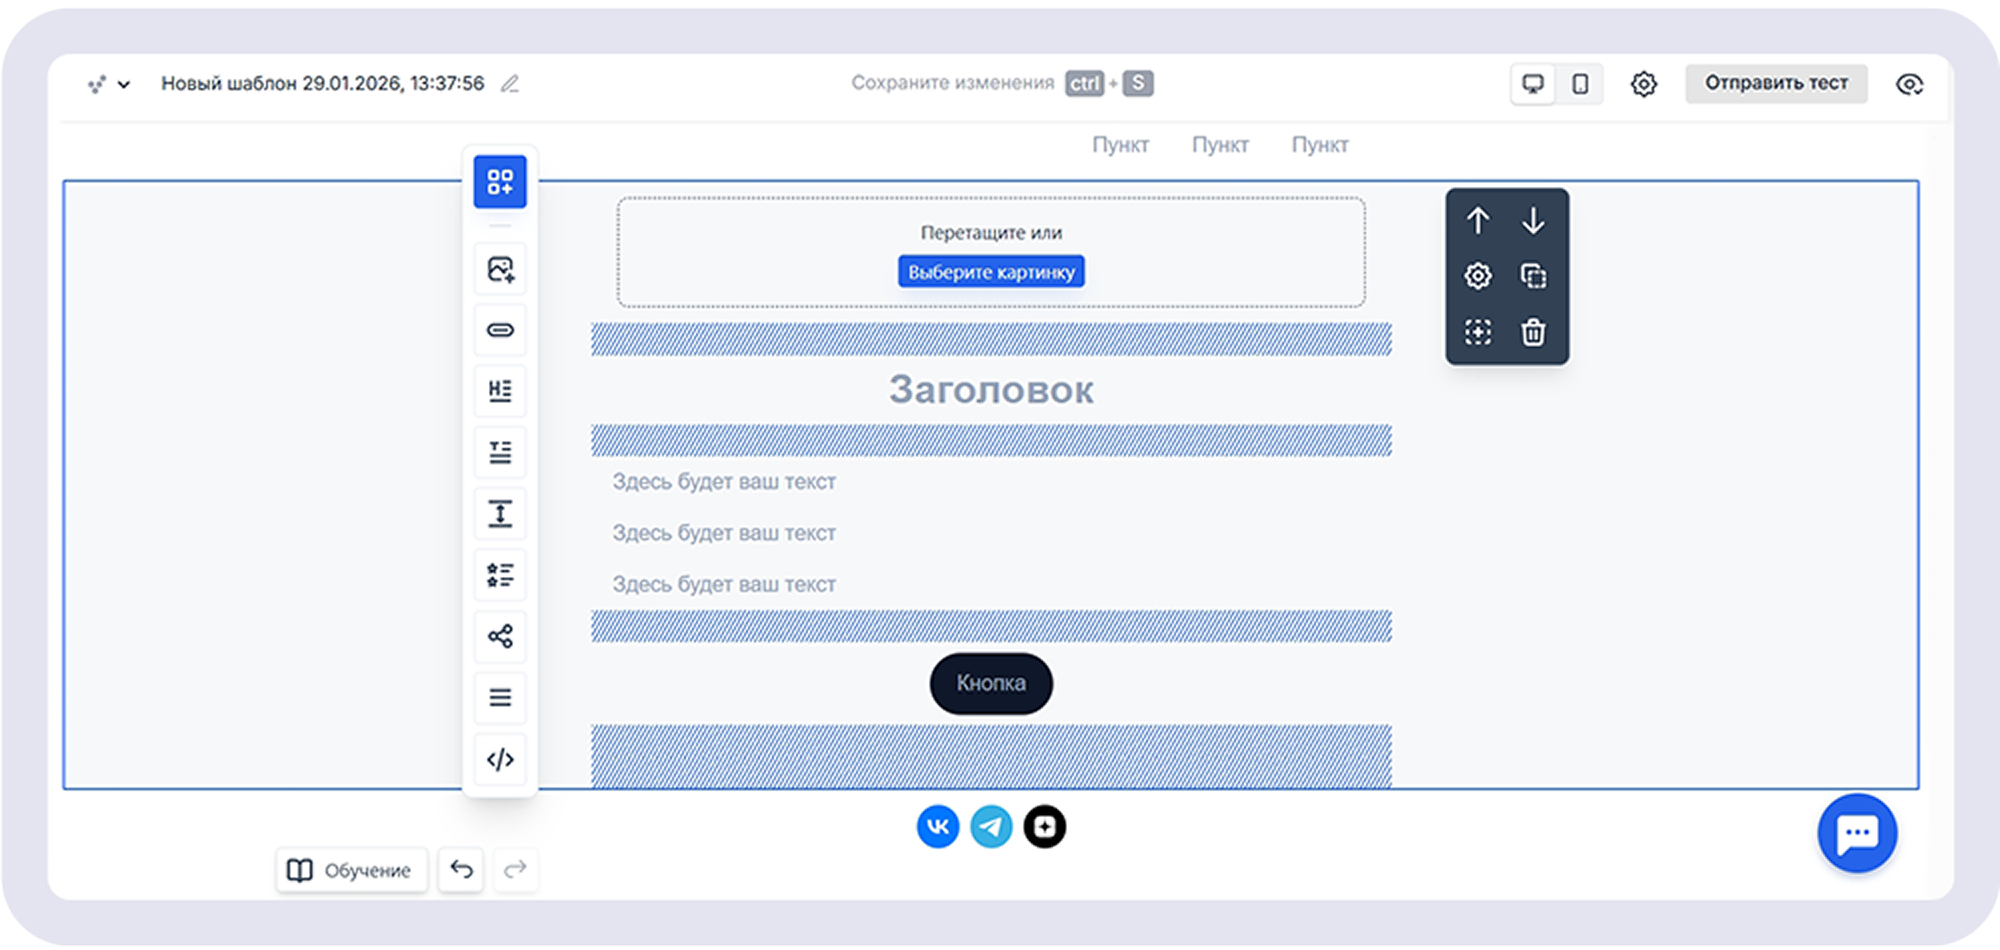Insert a heading block
The width and height of the screenshot is (2000, 950).
[500, 390]
